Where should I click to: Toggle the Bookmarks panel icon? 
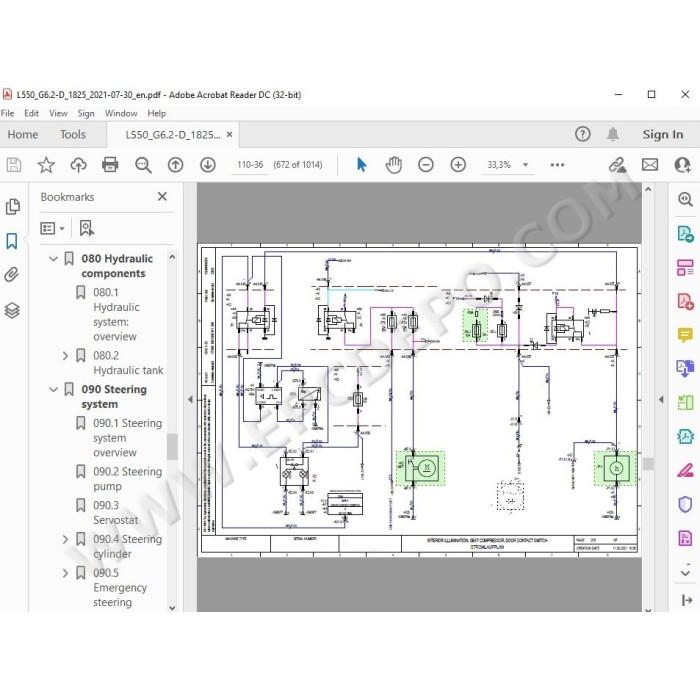tap(12, 241)
